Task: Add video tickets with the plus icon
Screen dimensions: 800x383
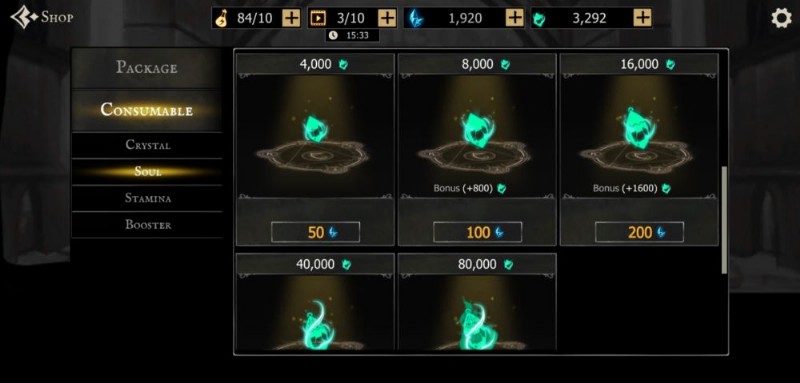Action: point(387,18)
